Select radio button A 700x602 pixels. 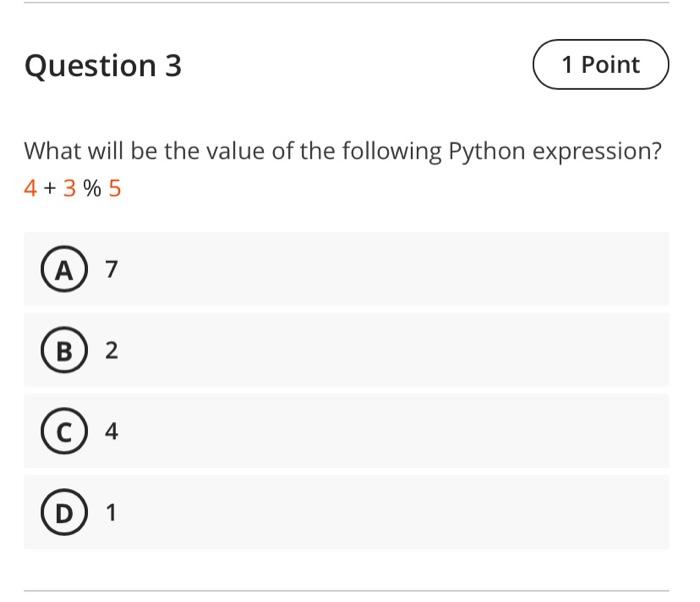click(x=63, y=269)
